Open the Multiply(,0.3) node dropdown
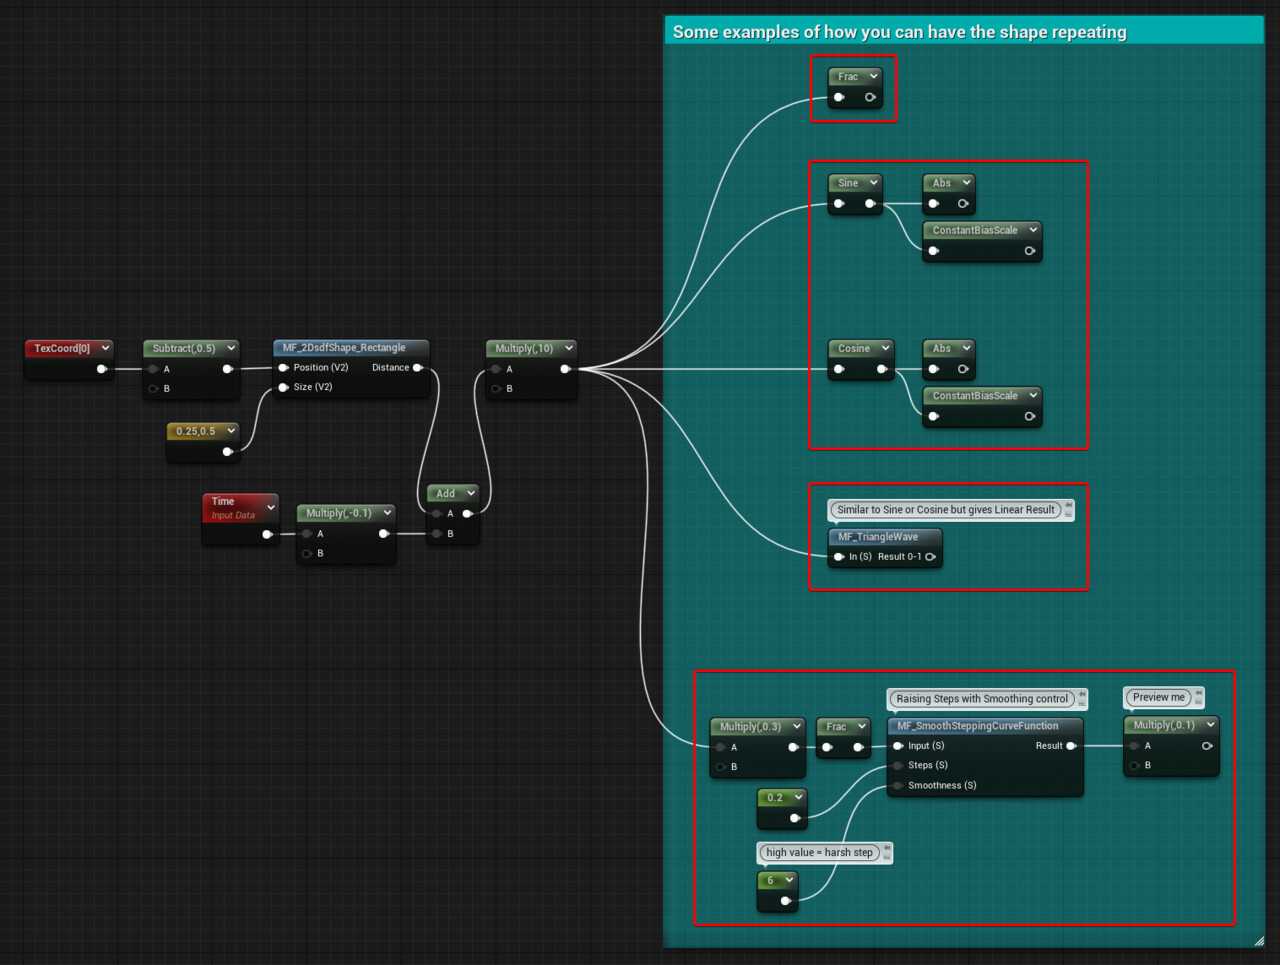The image size is (1280, 965). [x=796, y=726]
